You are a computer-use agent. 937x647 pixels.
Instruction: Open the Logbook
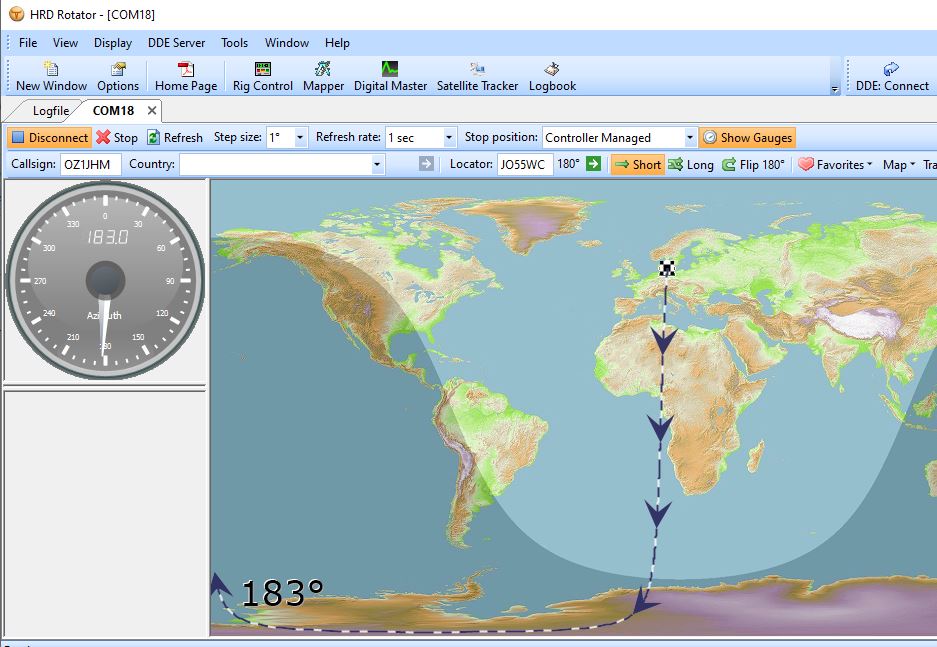coord(552,76)
